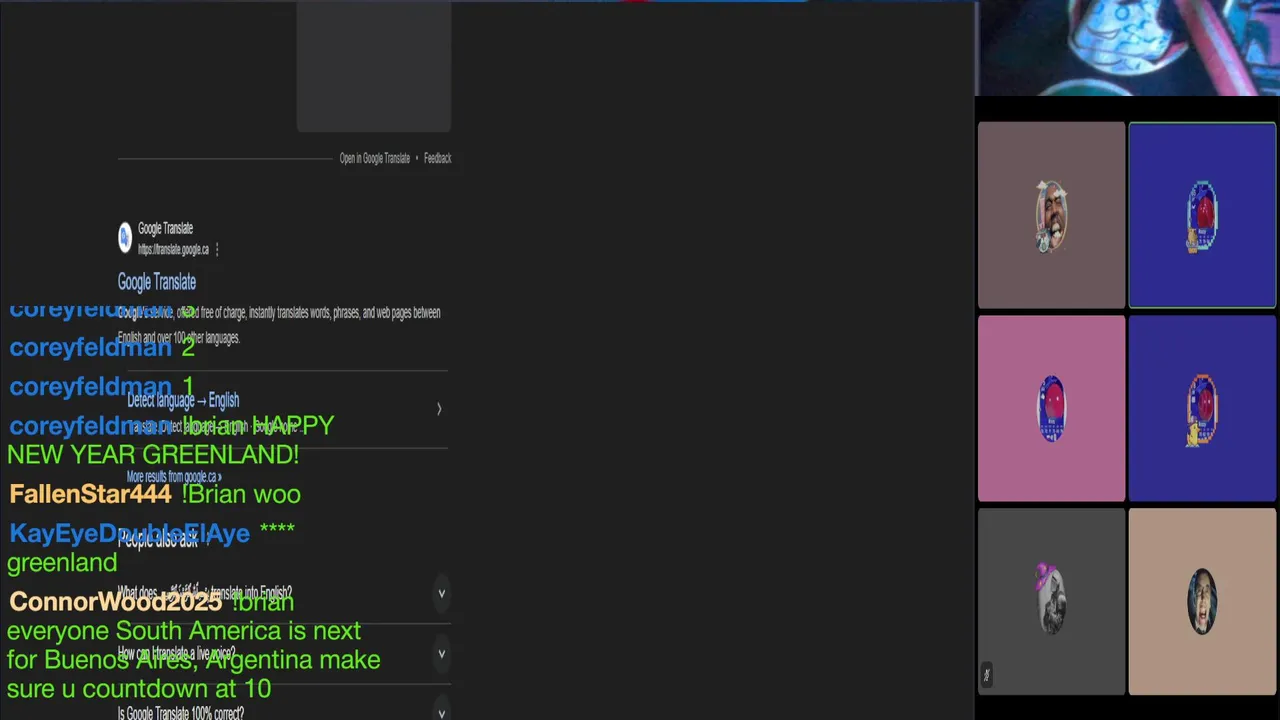
Task: Select the purple-hat avatar in the dark gray tile
Action: click(1049, 598)
